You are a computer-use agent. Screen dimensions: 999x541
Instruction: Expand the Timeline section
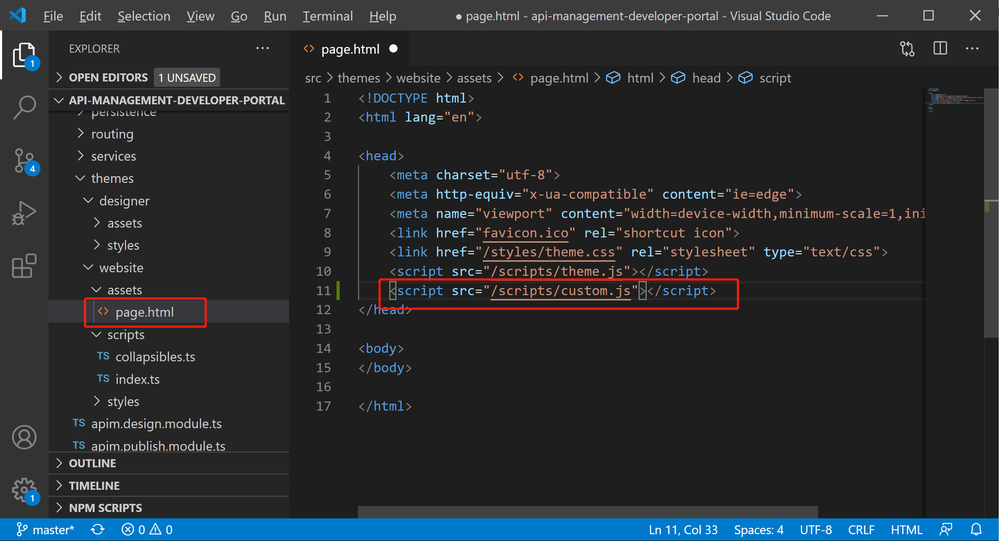pyautogui.click(x=169, y=486)
